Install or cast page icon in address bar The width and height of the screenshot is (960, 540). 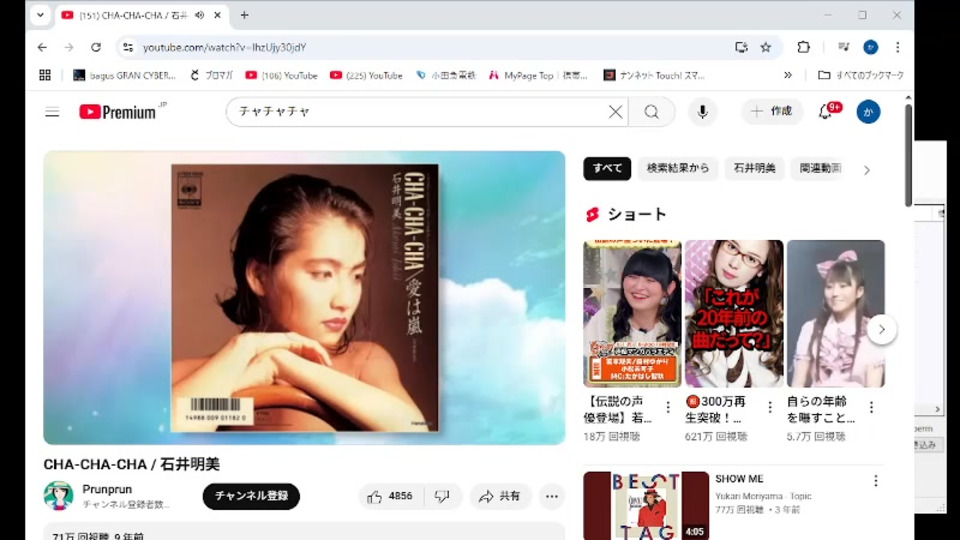pyautogui.click(x=741, y=47)
